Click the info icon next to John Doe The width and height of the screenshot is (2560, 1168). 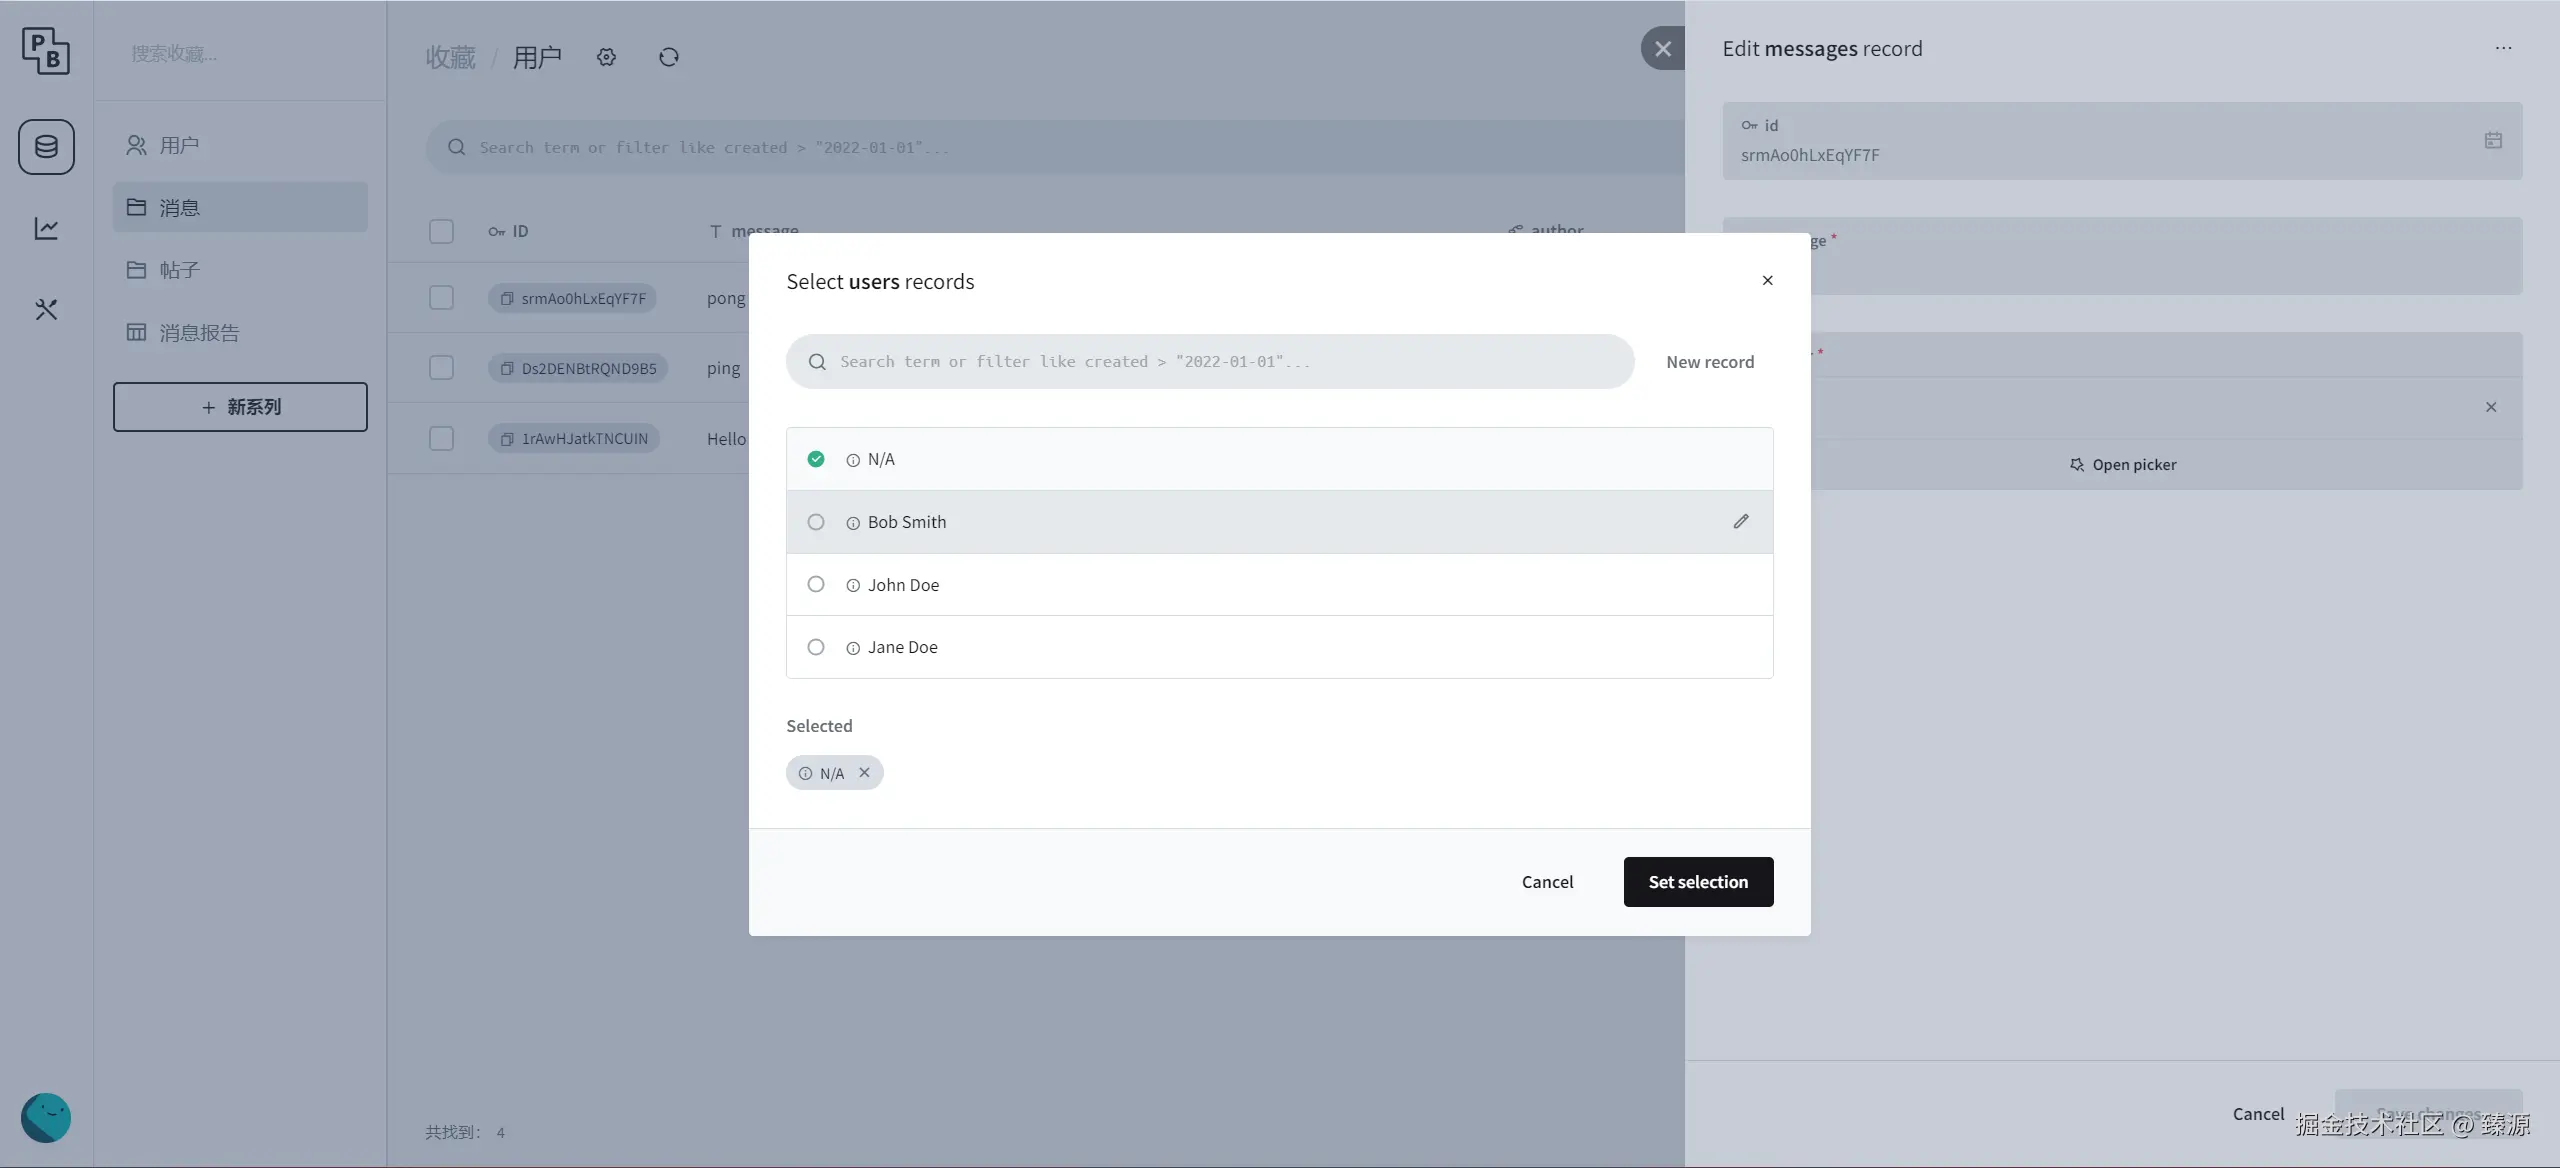tap(853, 586)
